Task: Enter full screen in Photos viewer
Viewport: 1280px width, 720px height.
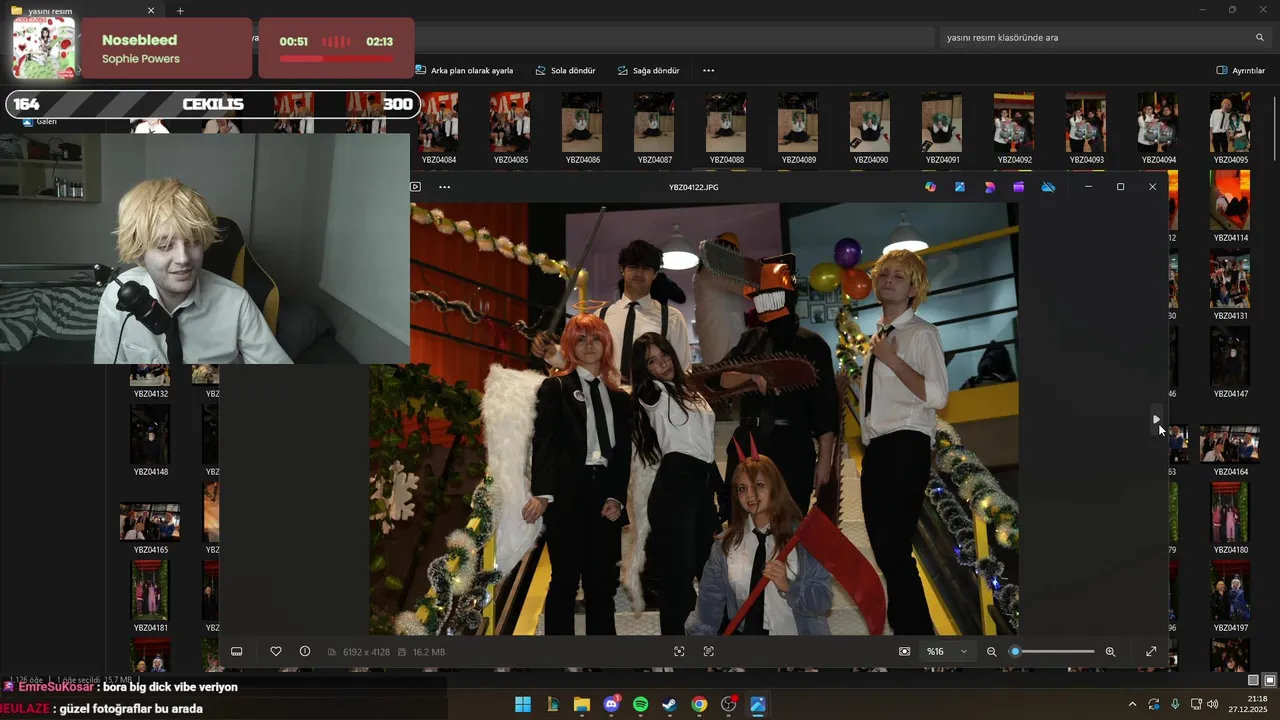Action: point(1151,651)
